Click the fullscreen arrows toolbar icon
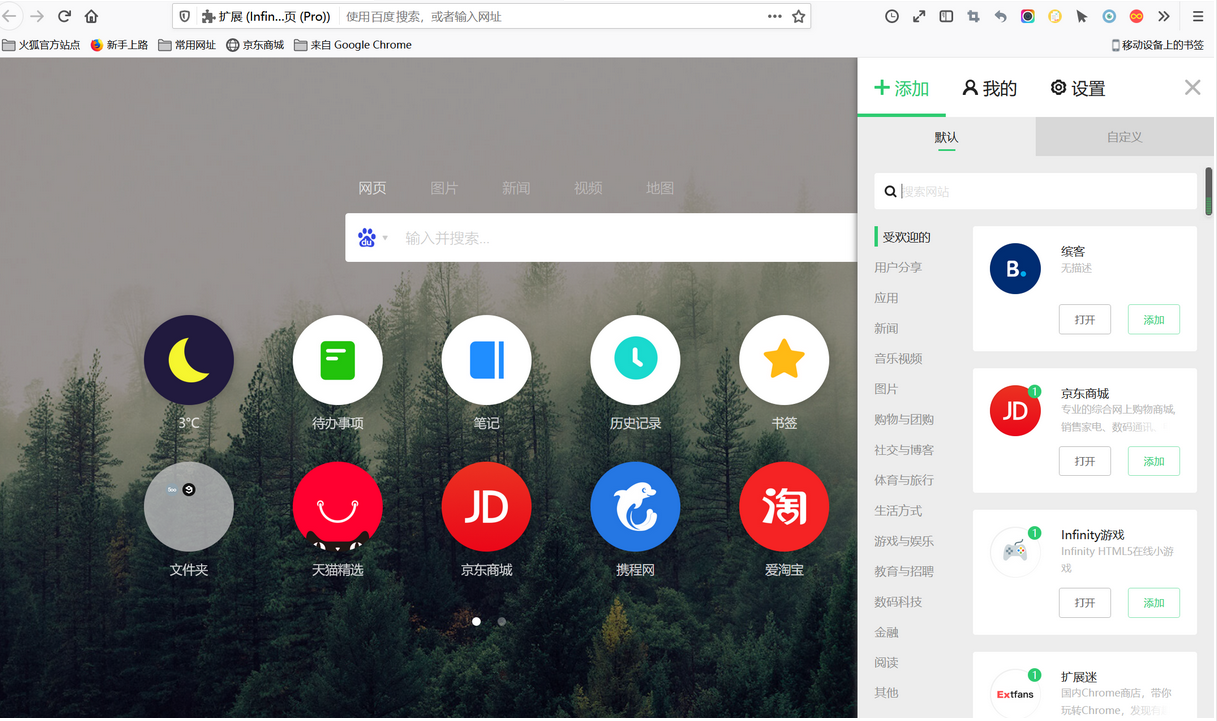1217x721 pixels. pos(919,16)
